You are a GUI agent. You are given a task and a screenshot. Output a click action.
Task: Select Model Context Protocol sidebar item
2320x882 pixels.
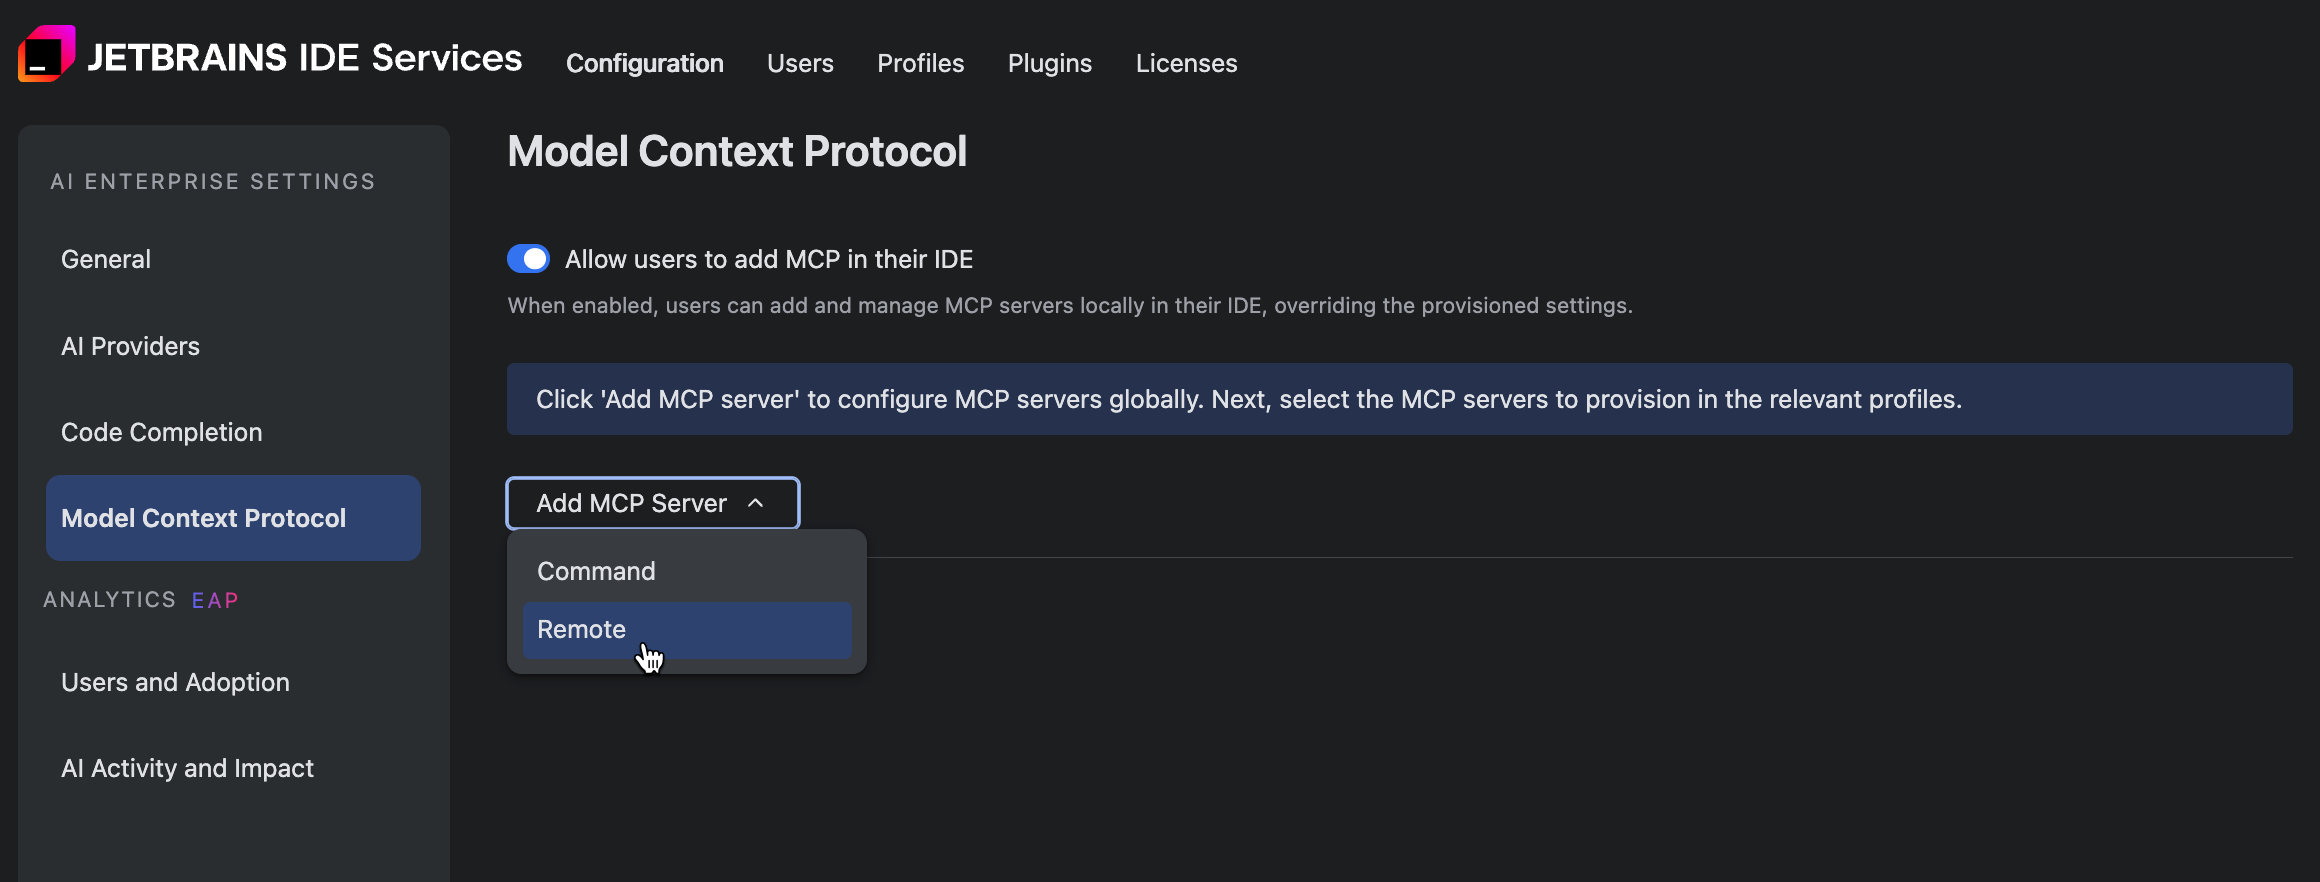coord(233,518)
